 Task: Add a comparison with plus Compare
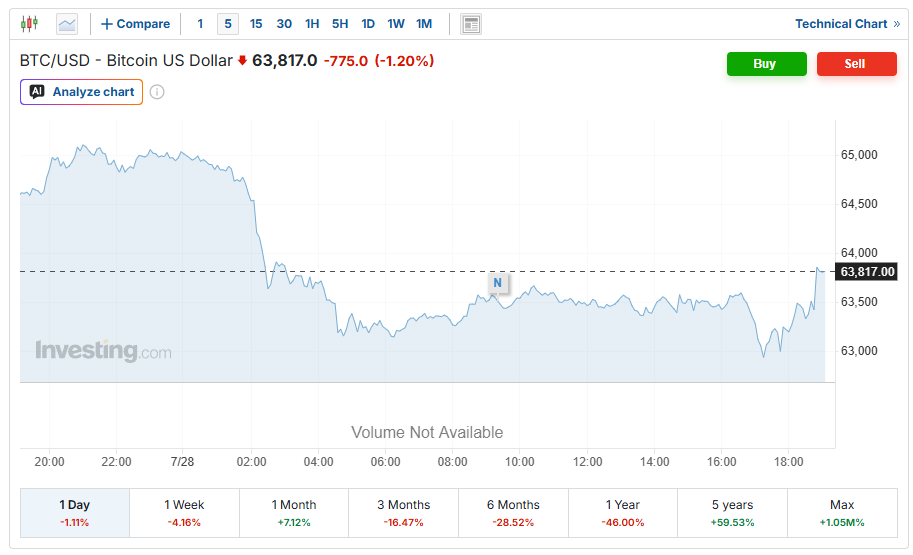[136, 24]
